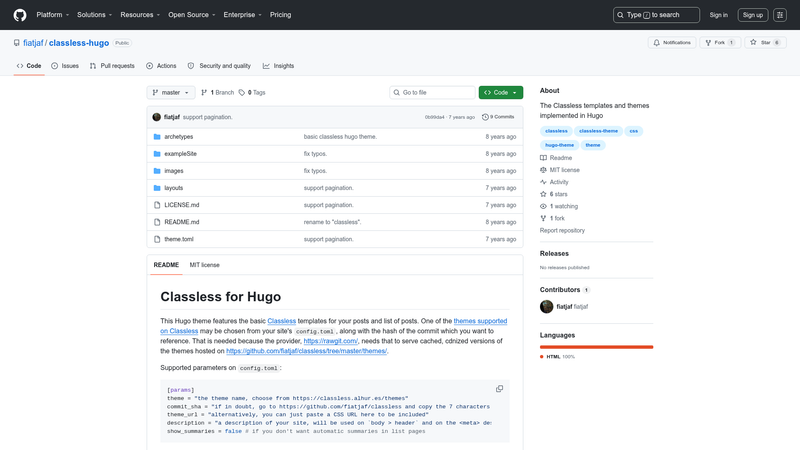This screenshot has height=450, width=800.
Task: Switch to the Insights tab
Action: (279, 66)
